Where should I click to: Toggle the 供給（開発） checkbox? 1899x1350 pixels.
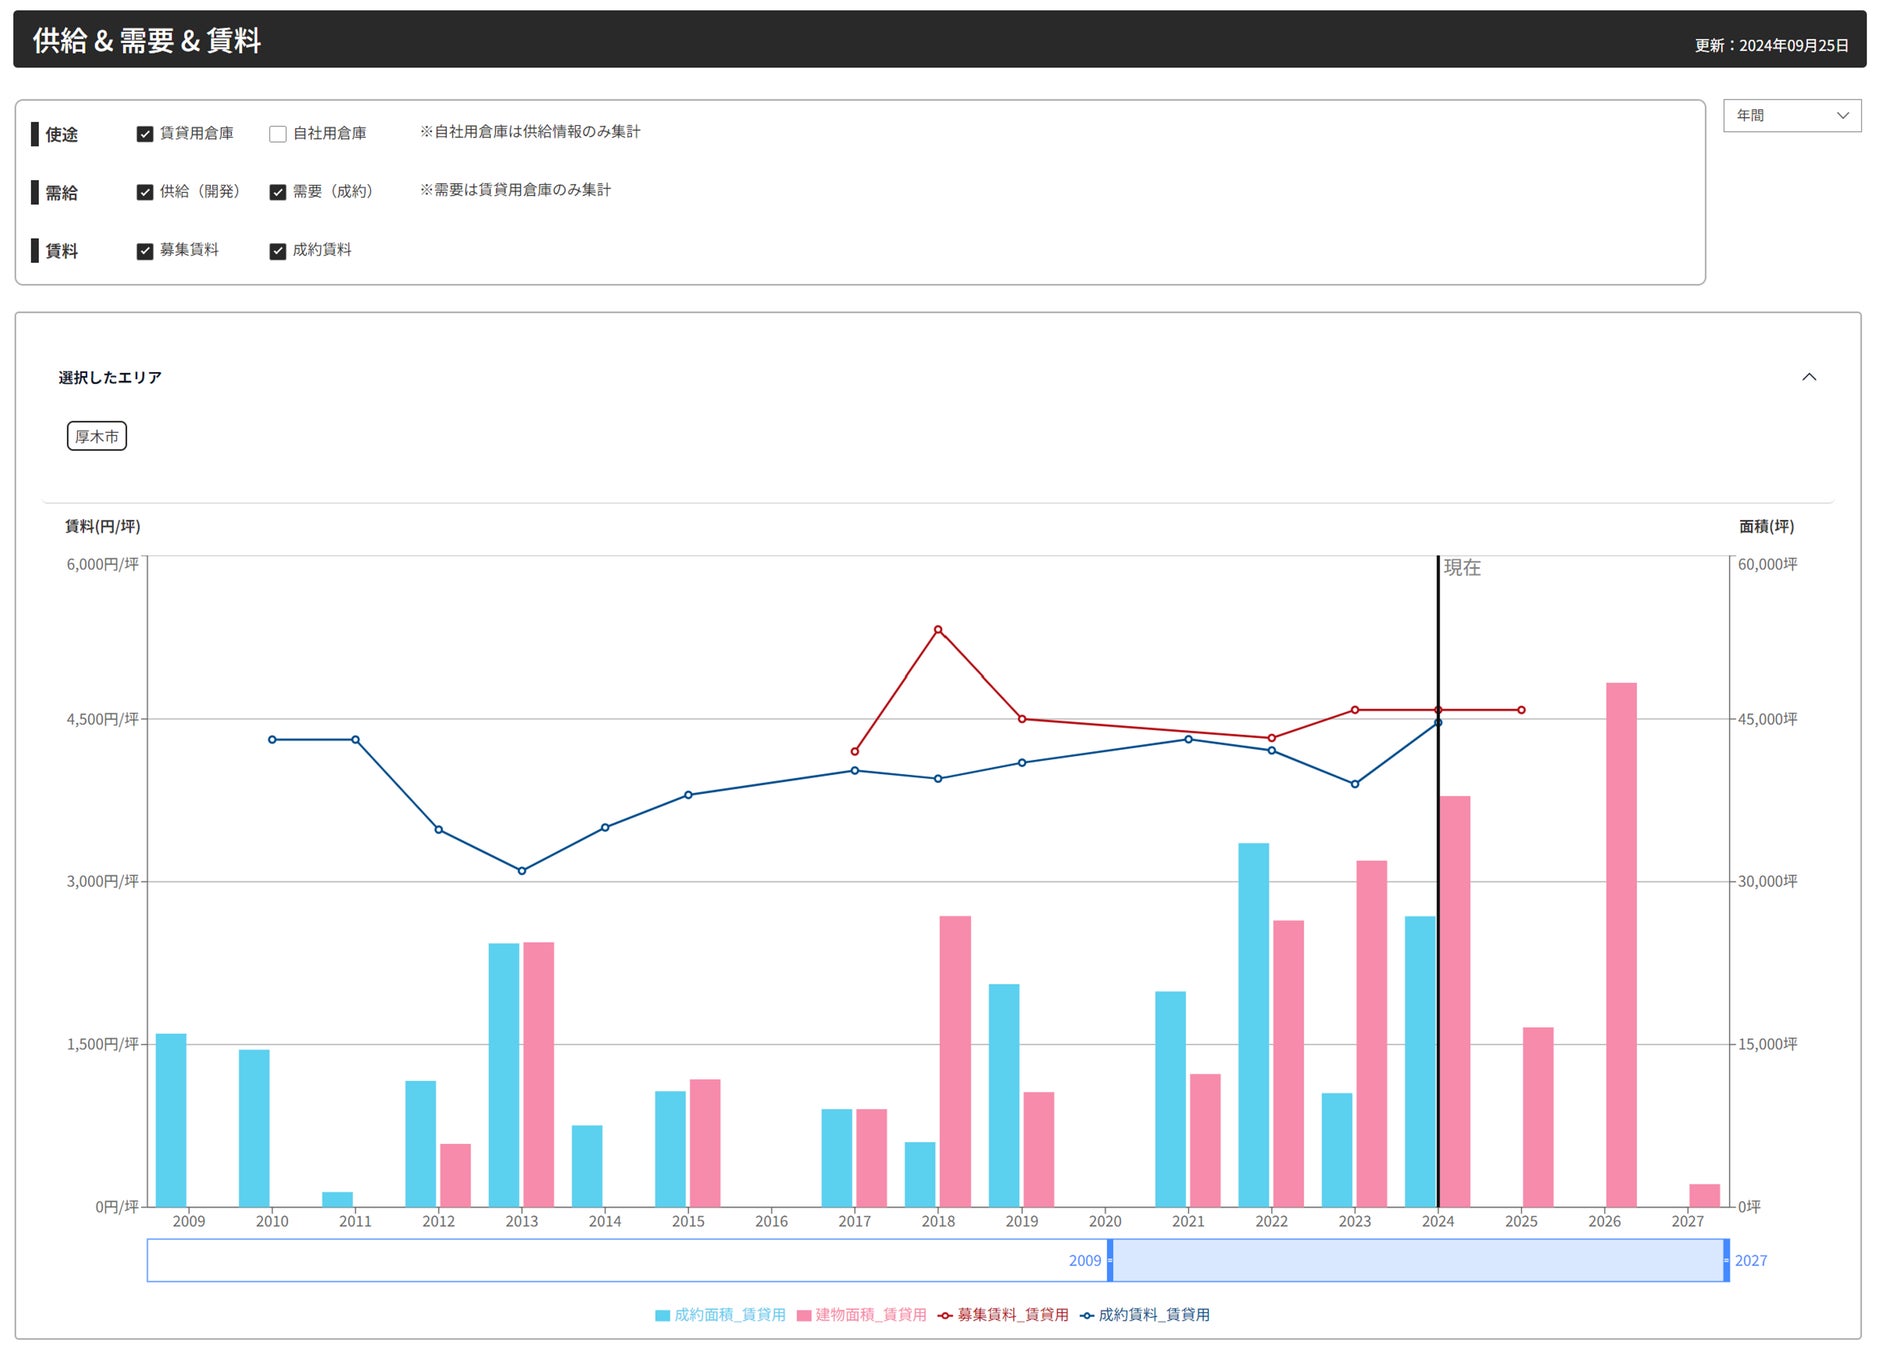145,192
